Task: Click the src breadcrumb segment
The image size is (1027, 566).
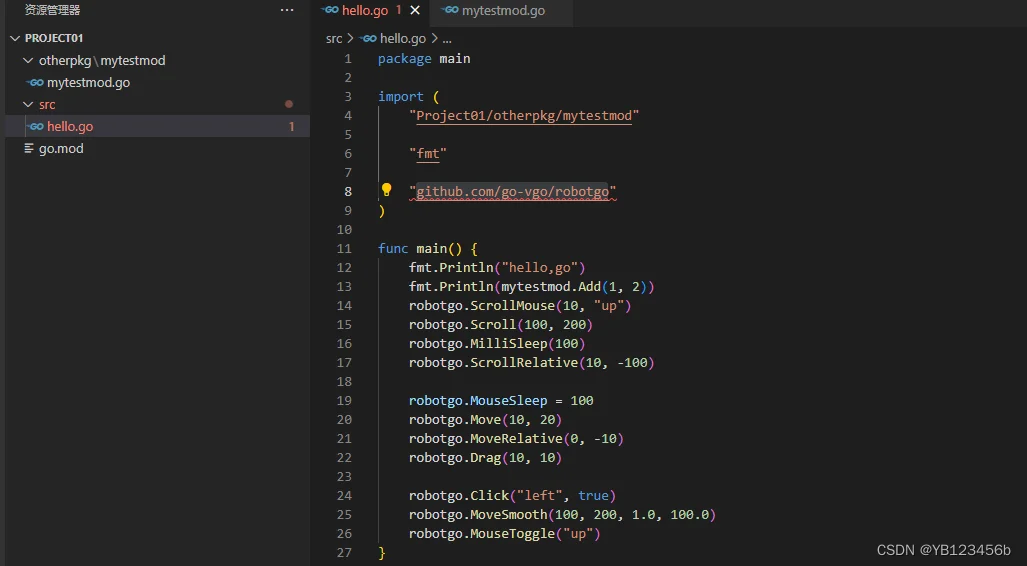Action: point(333,39)
